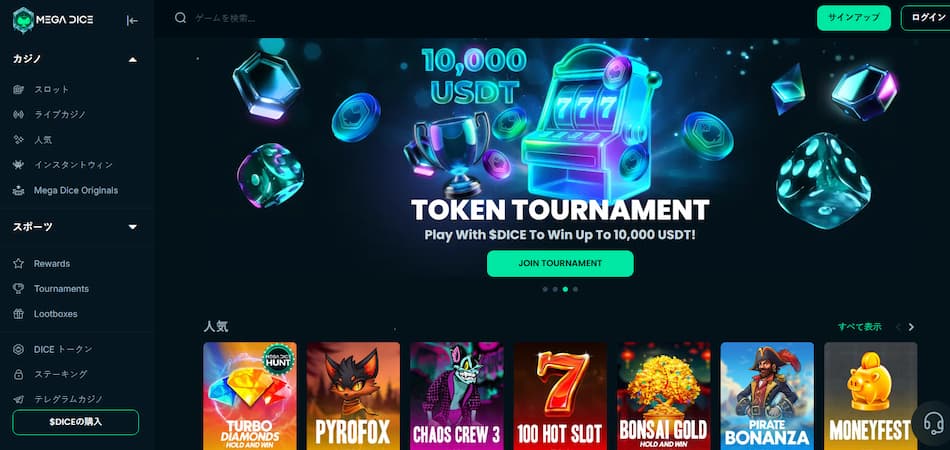Select the fourth carousel dot

coord(575,289)
